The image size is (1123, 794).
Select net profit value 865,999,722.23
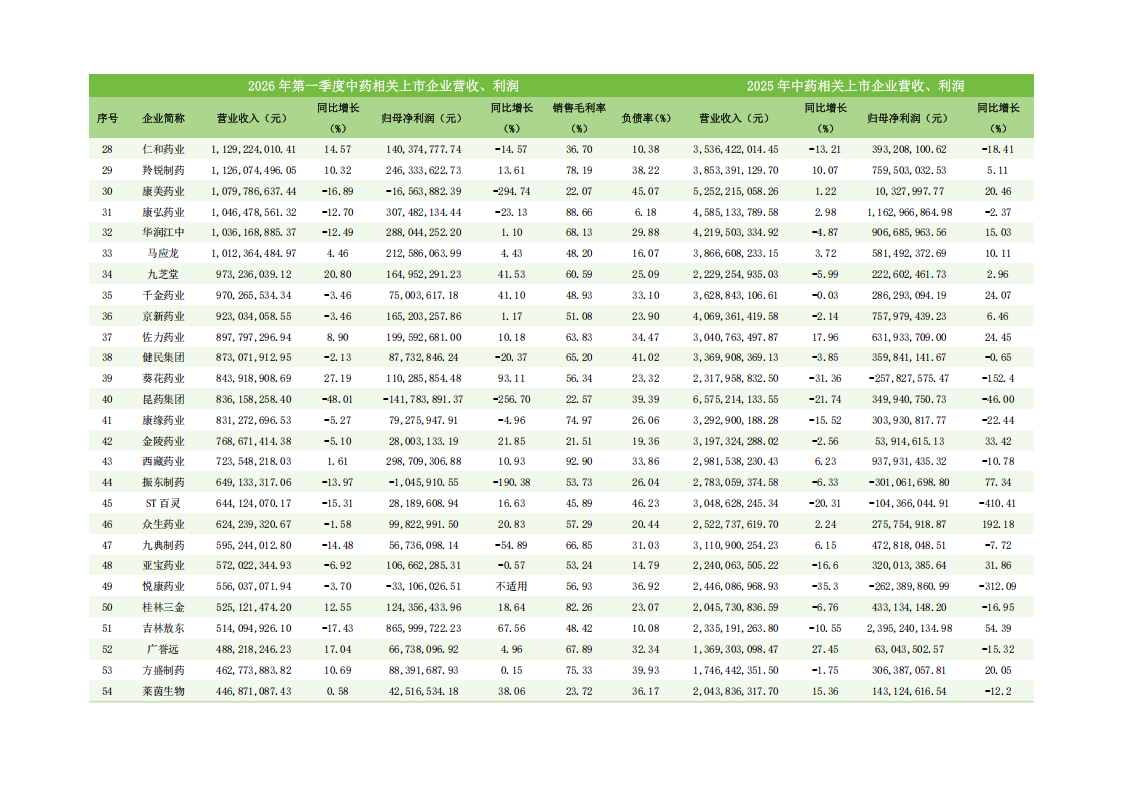click(423, 629)
